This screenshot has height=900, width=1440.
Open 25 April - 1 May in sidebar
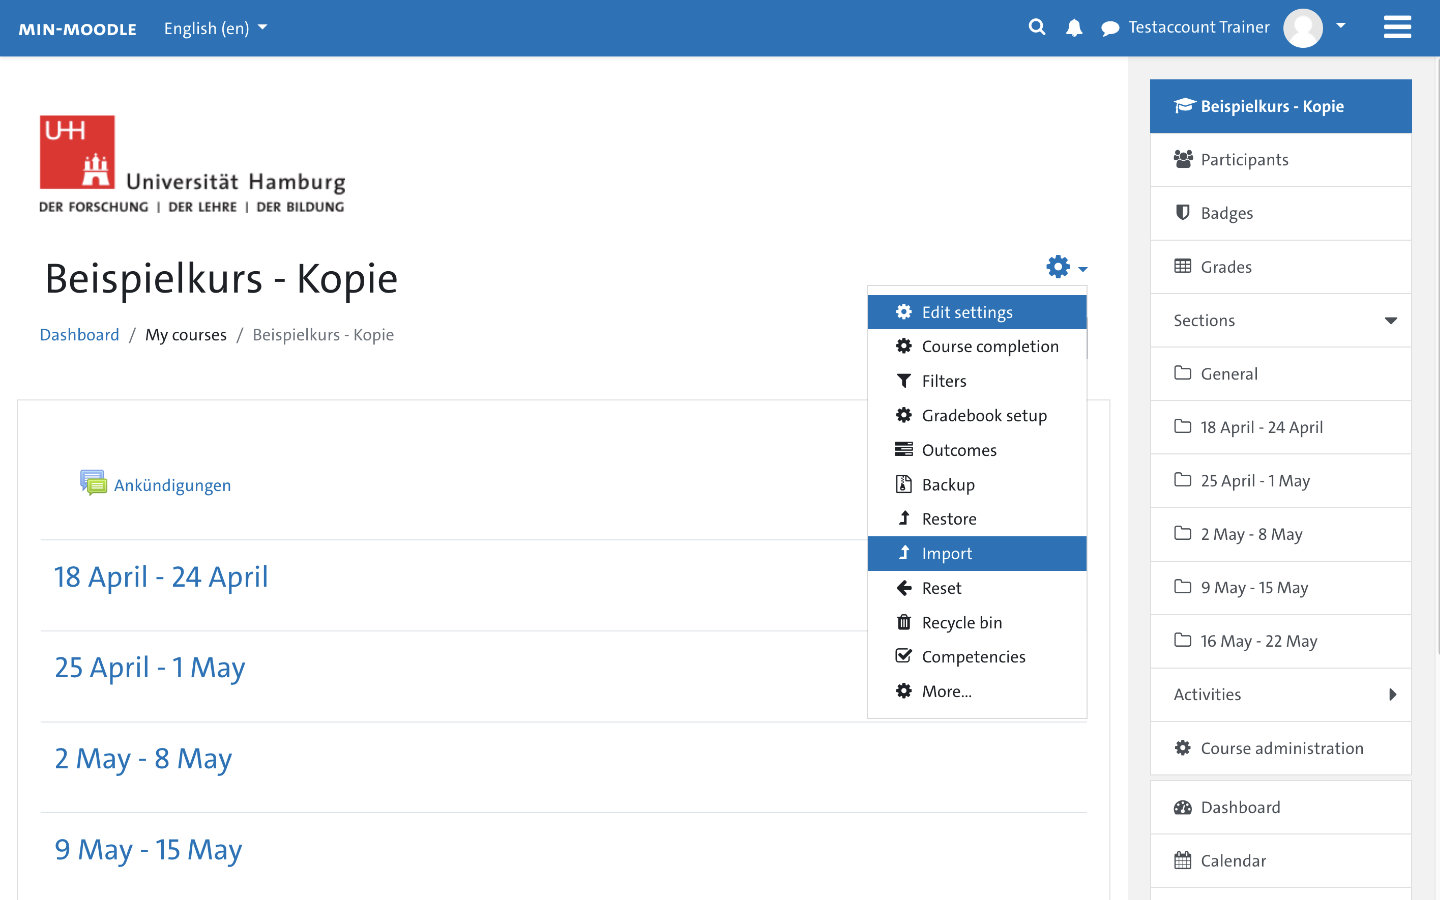click(1280, 481)
